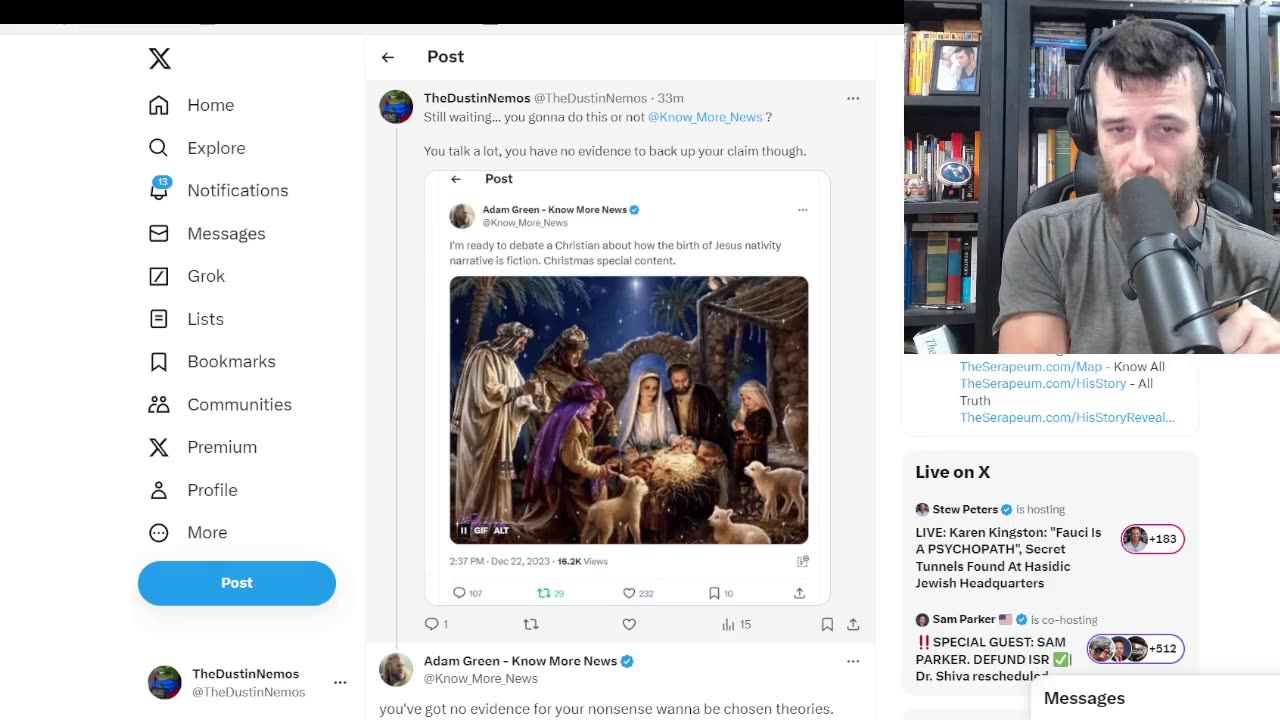
Task: Open Messages in the sidebar
Action: pos(207,233)
